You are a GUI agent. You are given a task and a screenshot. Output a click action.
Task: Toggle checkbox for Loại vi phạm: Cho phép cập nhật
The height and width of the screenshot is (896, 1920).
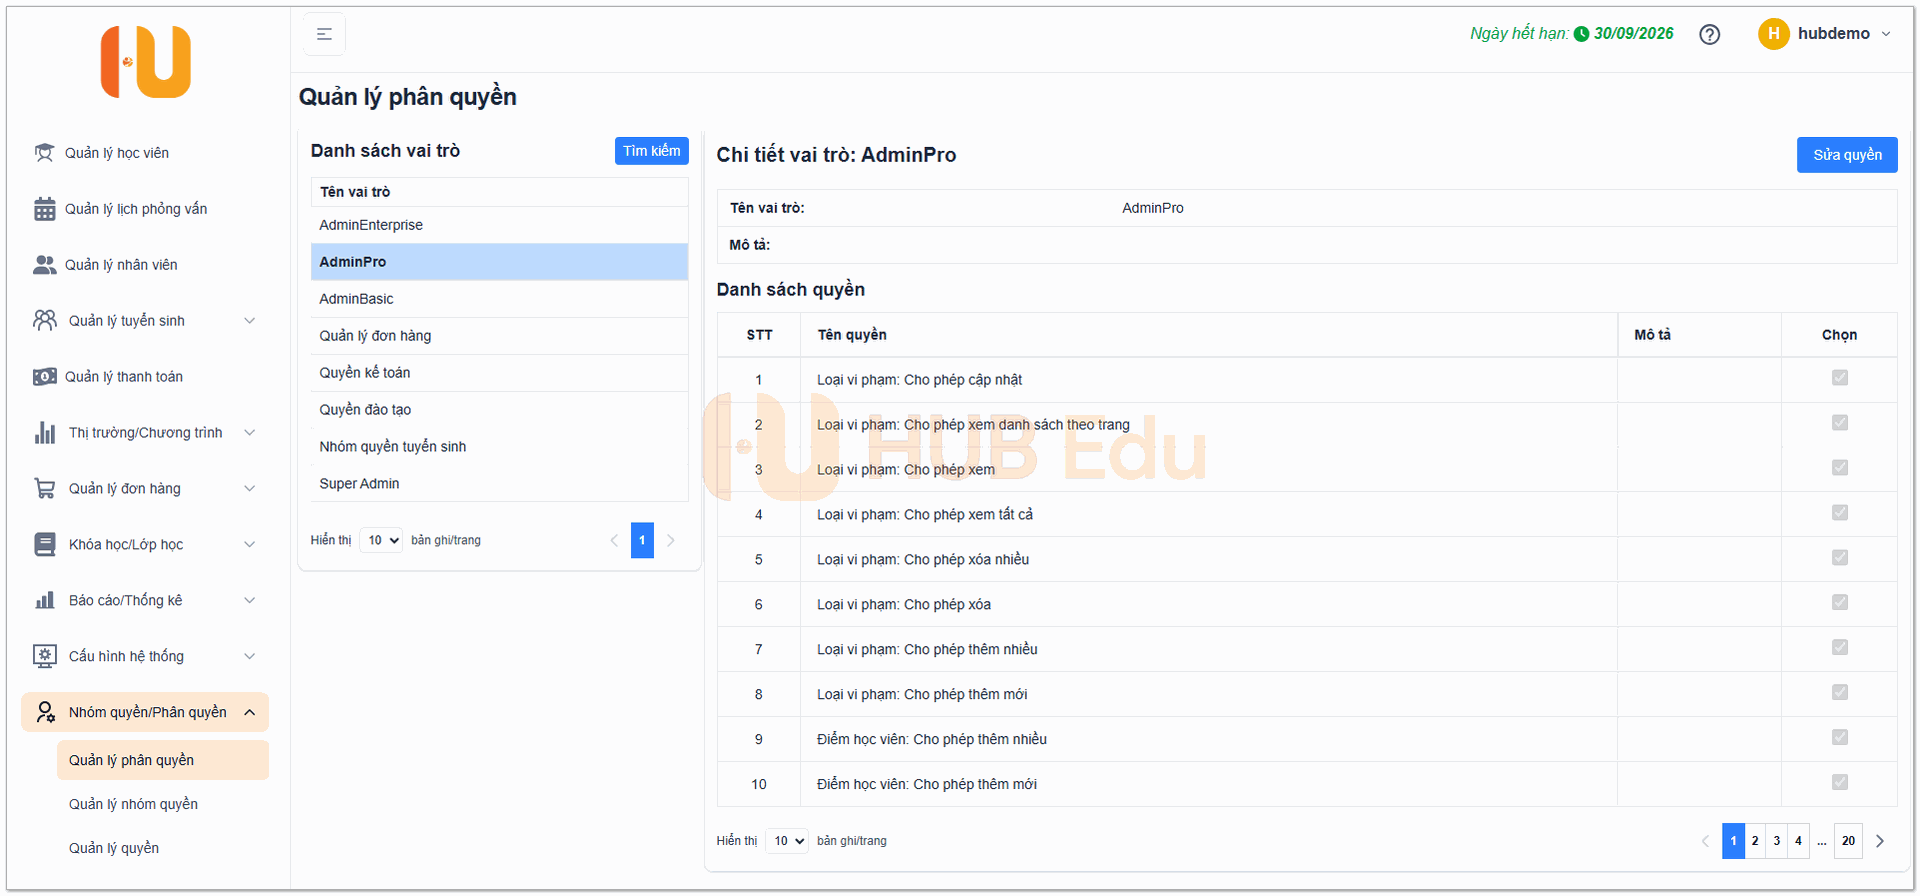(1839, 378)
